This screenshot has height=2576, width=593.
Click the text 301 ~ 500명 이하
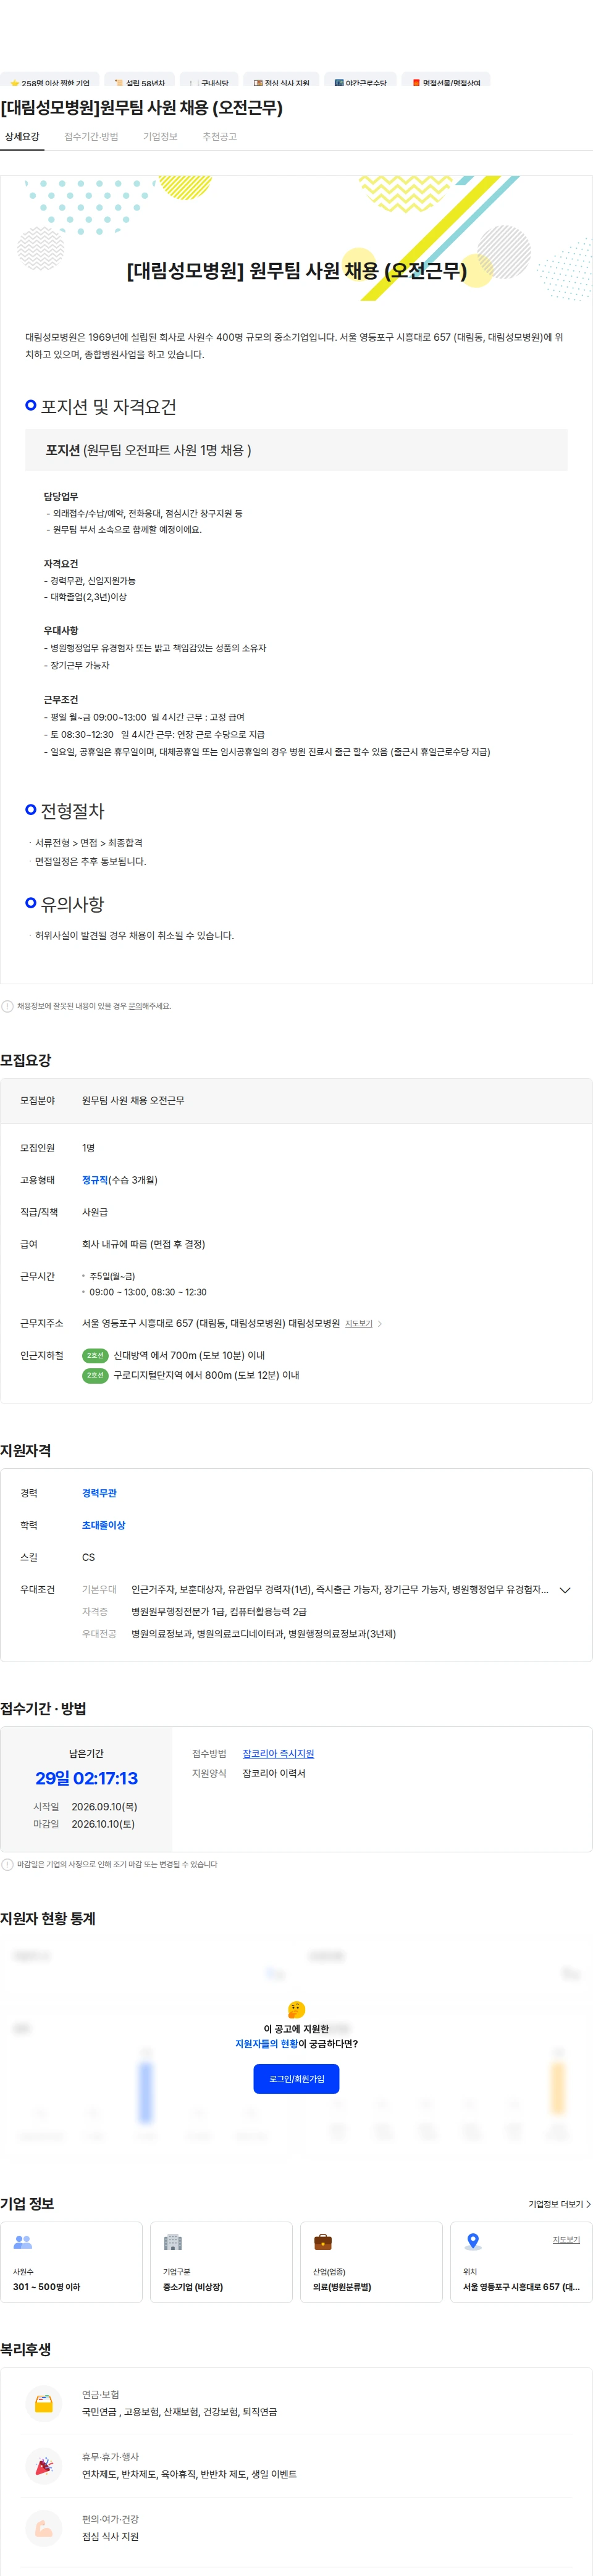46,2287
